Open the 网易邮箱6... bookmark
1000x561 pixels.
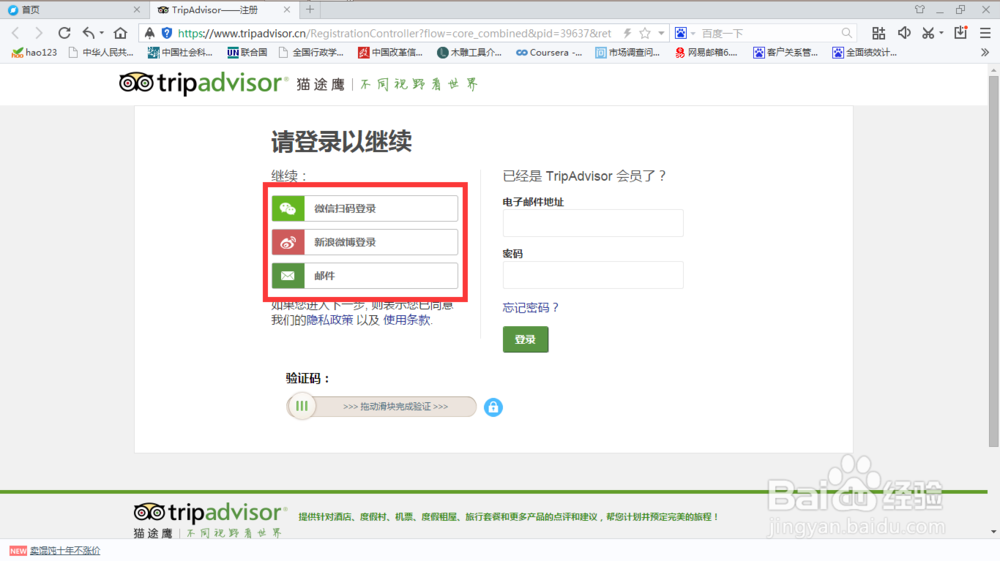click(707, 52)
